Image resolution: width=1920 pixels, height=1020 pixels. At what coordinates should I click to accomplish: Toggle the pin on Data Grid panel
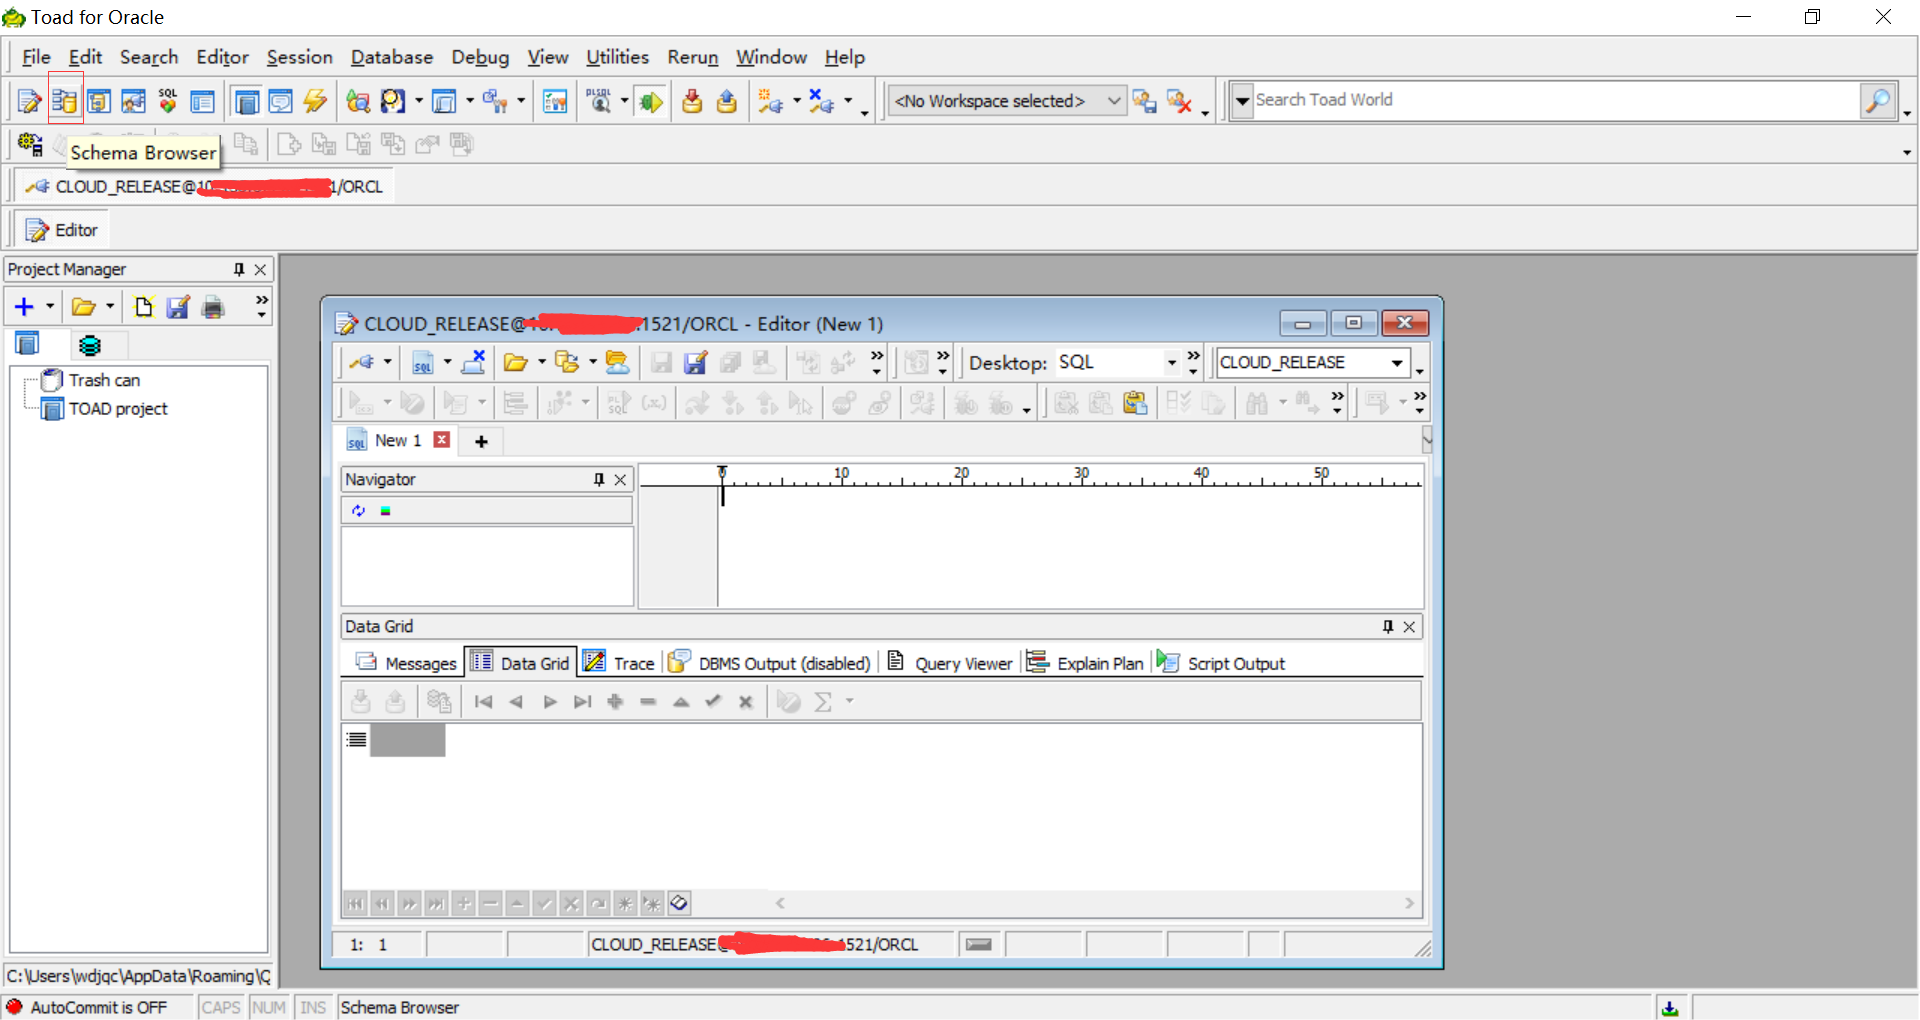[1387, 627]
